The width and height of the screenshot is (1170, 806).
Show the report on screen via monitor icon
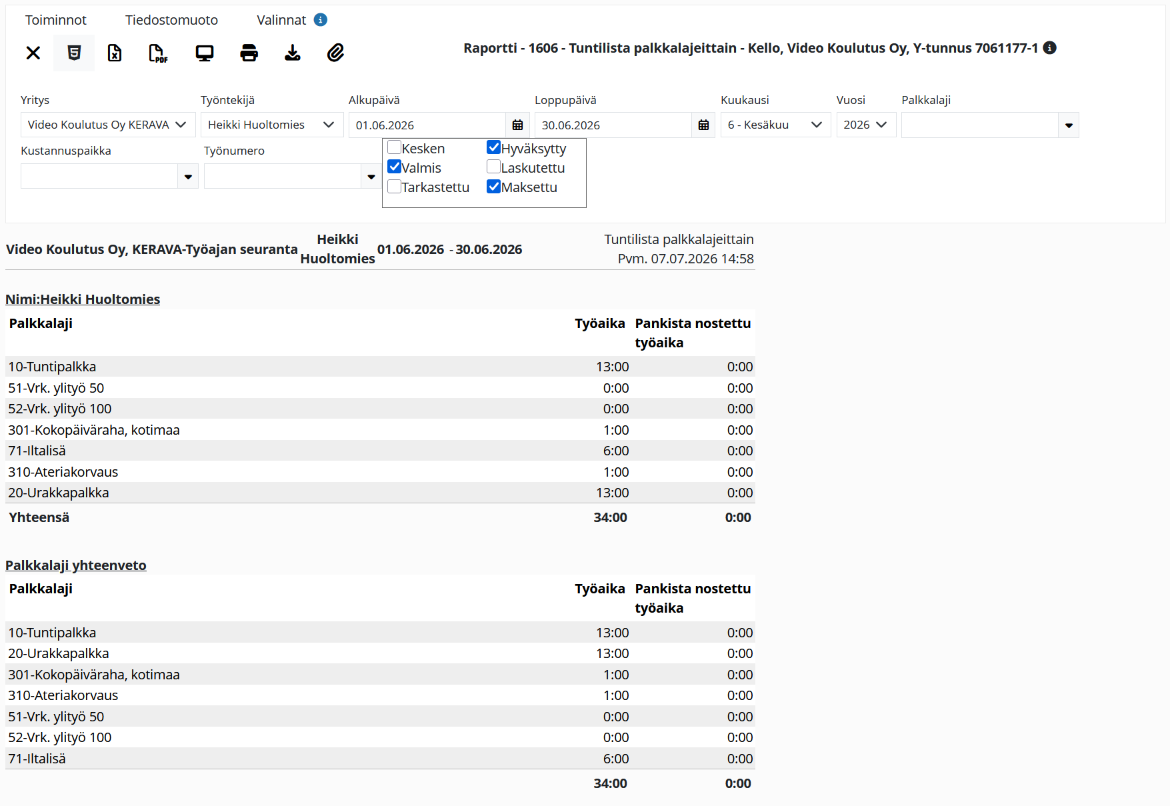pos(204,53)
